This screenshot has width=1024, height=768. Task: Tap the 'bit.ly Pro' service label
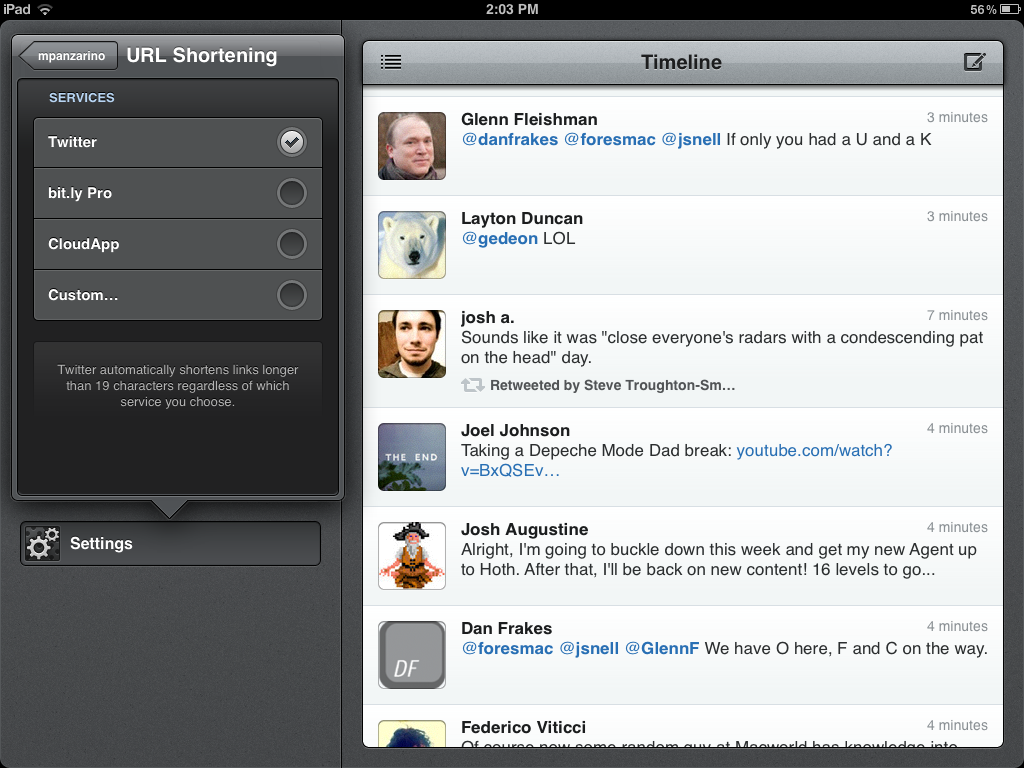click(80, 193)
